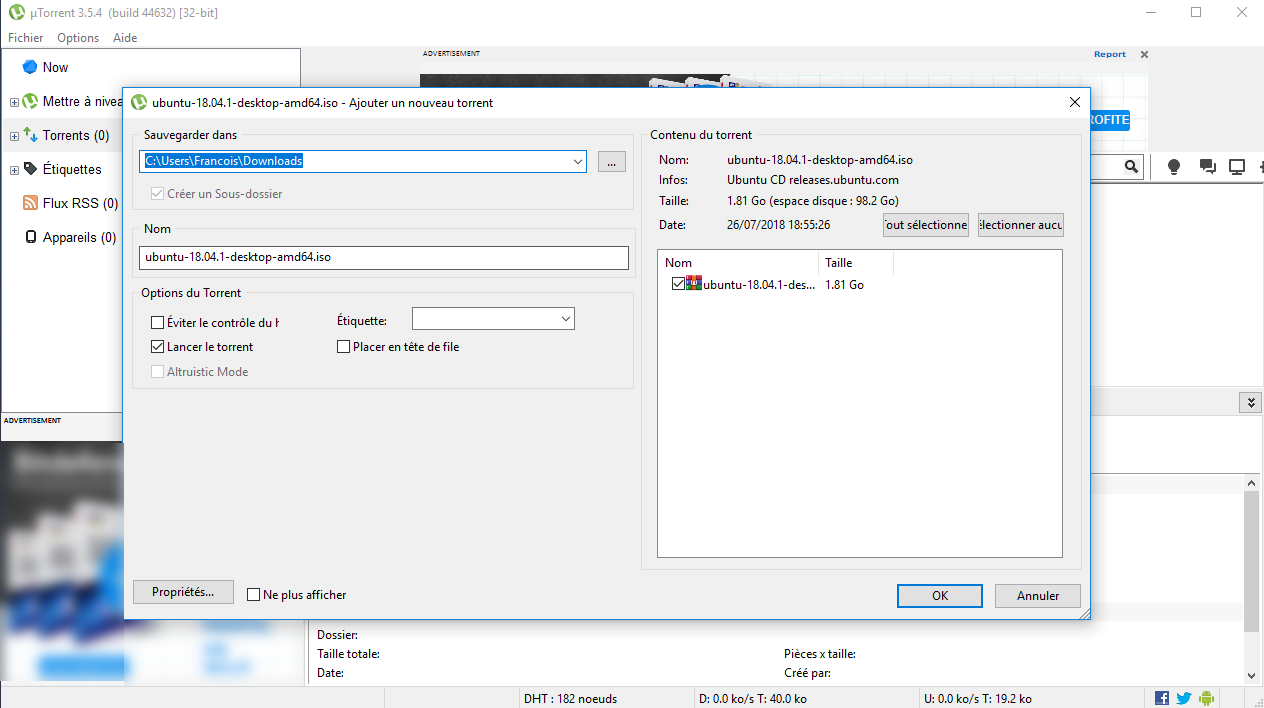Expand the Sauvegarder dans path dropdown
The image size is (1264, 708).
577,161
